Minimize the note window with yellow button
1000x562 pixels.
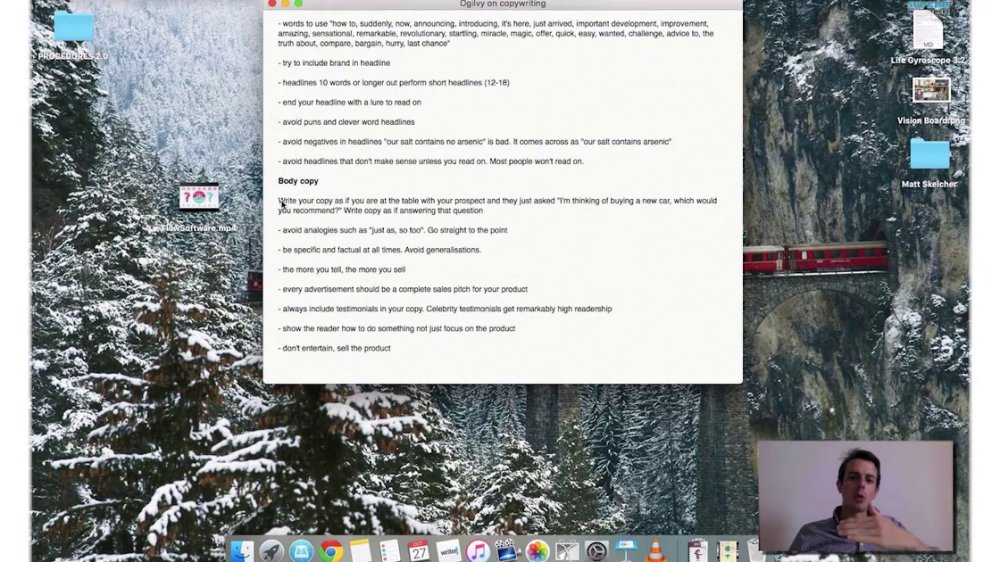point(285,4)
